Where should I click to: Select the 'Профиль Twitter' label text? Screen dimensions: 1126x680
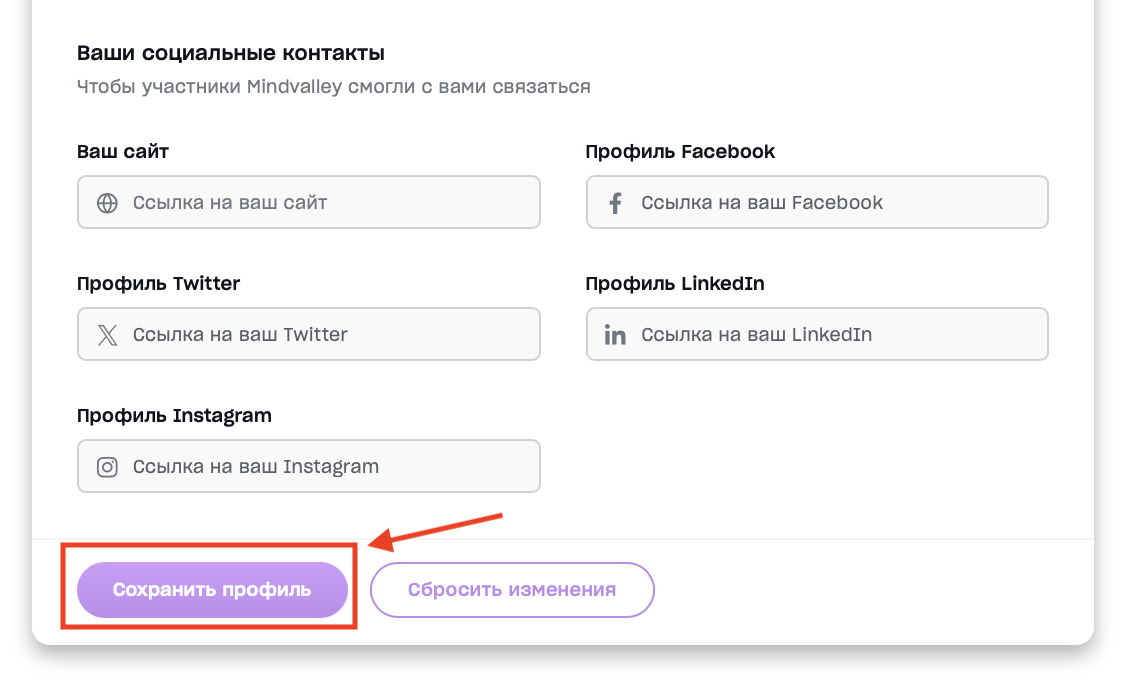[x=158, y=284]
